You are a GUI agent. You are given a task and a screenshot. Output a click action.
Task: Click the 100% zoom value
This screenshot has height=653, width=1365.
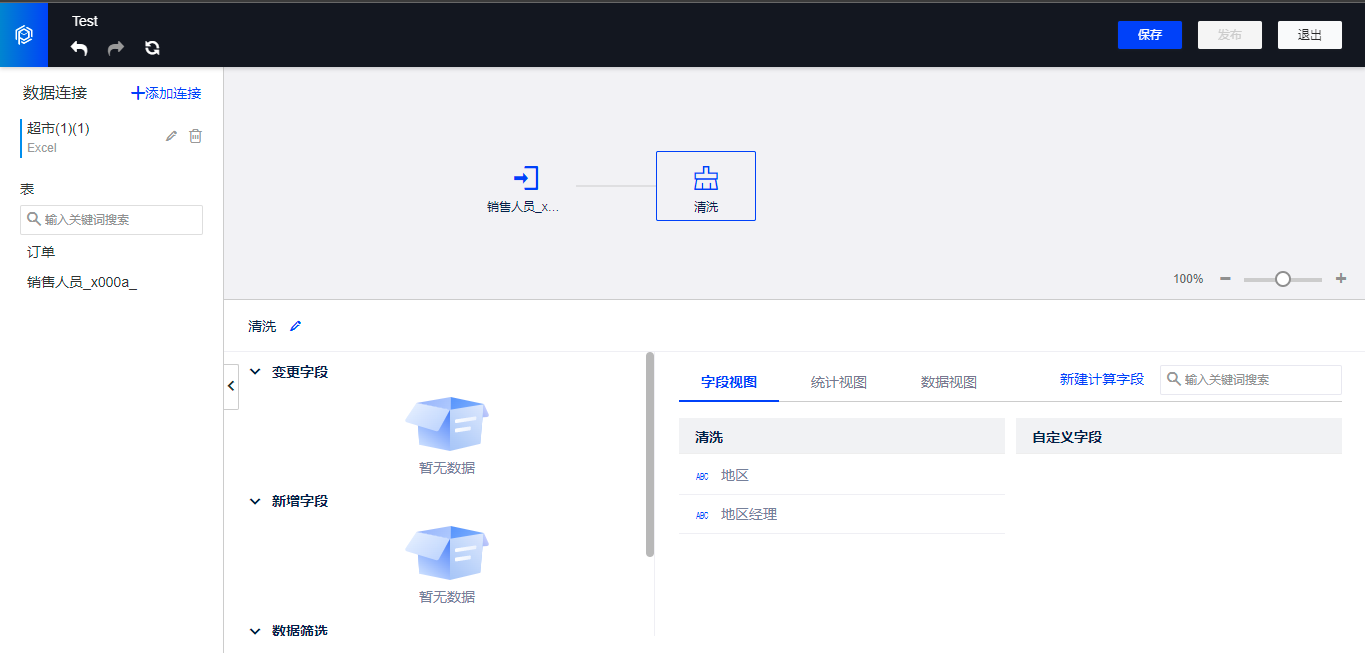(x=1188, y=279)
